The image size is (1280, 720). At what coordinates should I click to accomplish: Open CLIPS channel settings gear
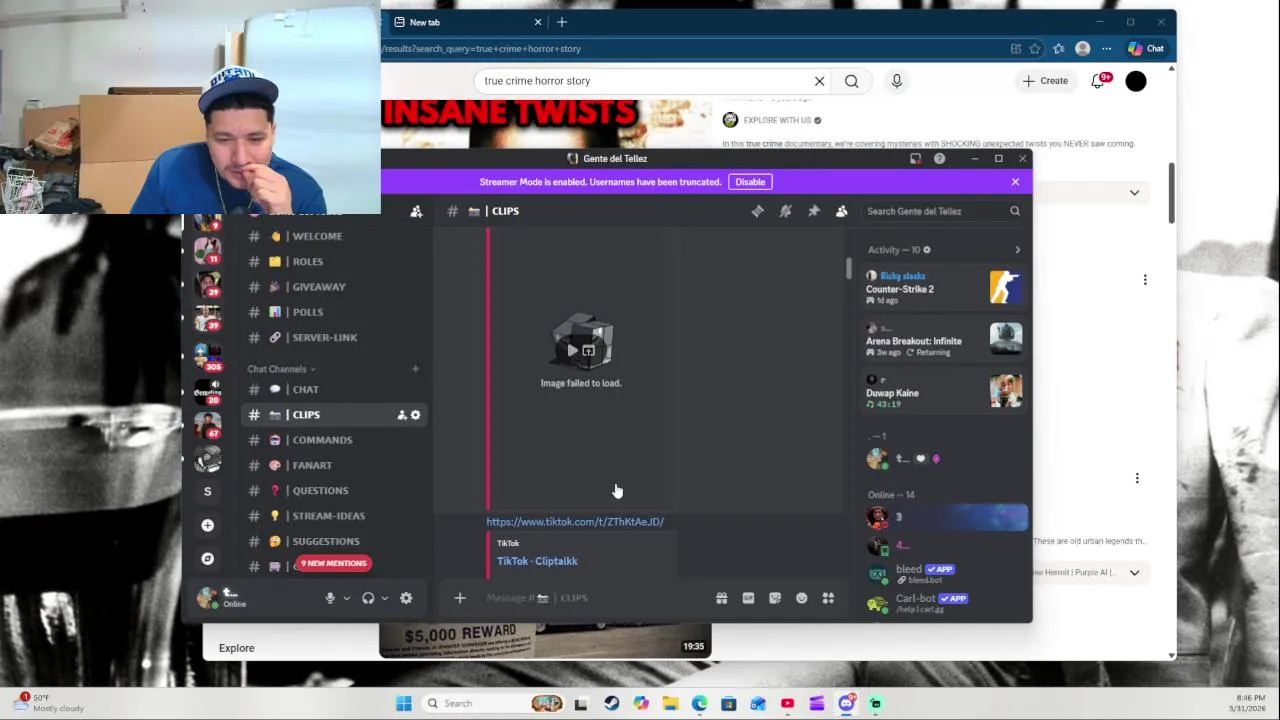[x=416, y=415]
